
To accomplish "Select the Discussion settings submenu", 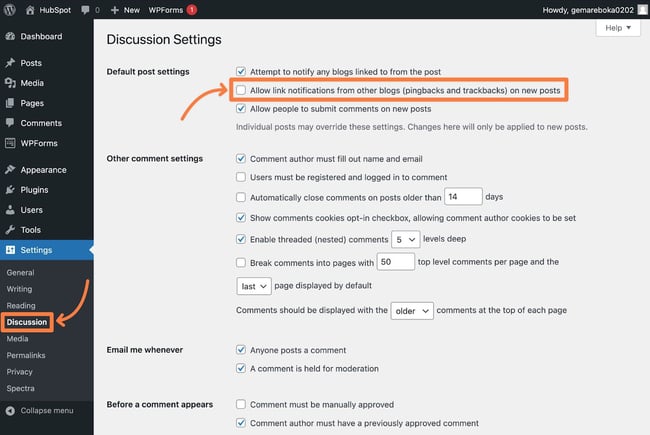I will [27, 322].
